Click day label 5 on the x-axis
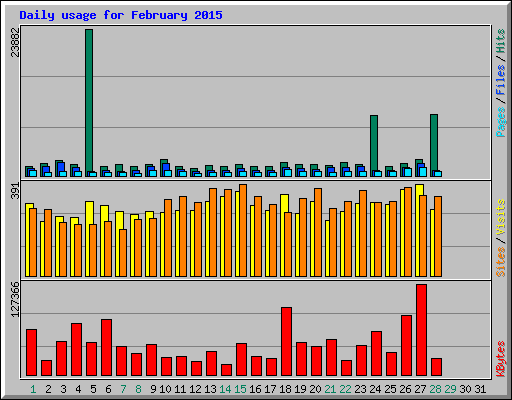 click(x=93, y=389)
